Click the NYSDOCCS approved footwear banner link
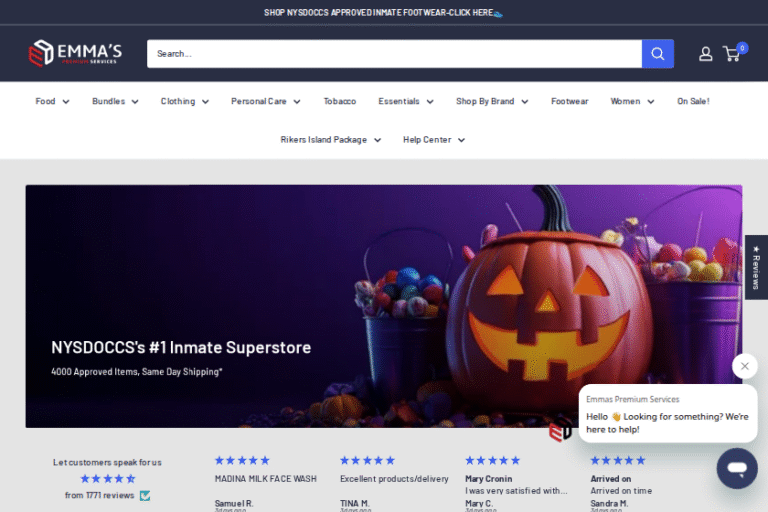 click(x=383, y=12)
